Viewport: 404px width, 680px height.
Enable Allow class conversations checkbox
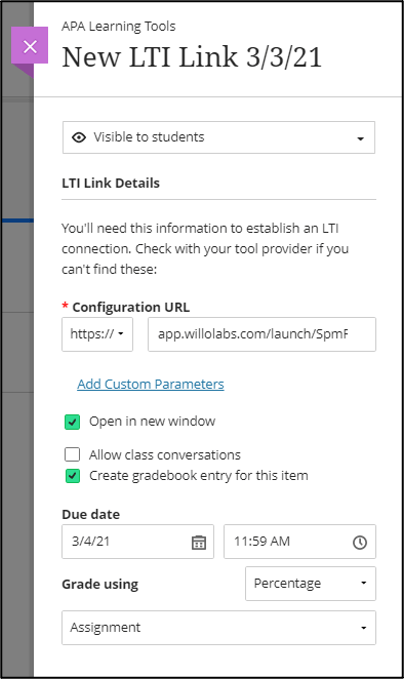72,454
